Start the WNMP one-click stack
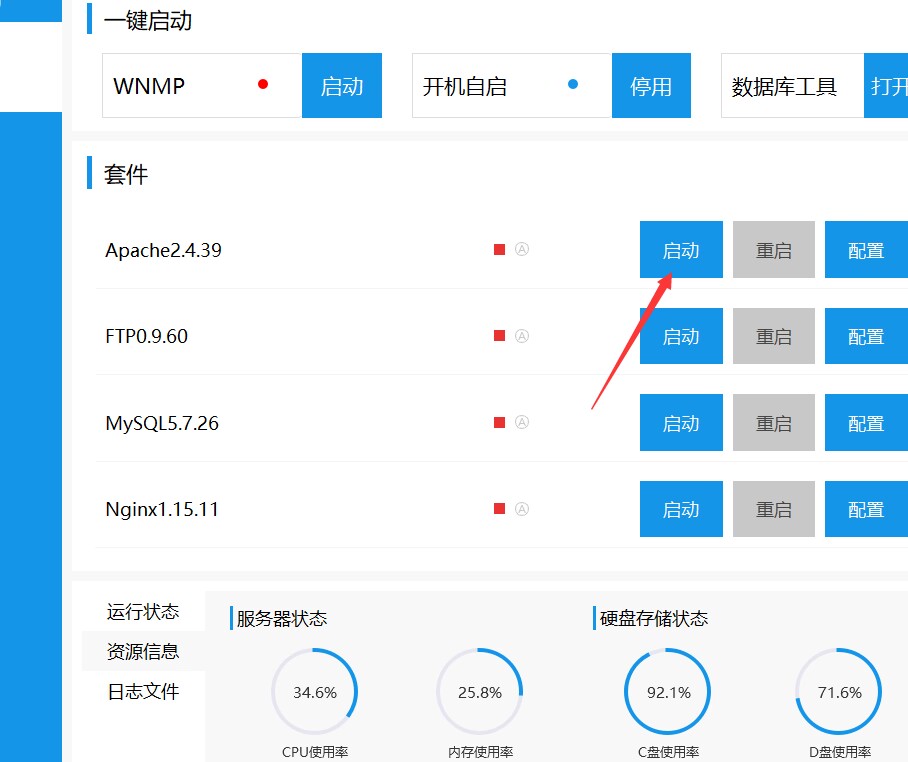This screenshot has height=762, width=908. (x=342, y=86)
